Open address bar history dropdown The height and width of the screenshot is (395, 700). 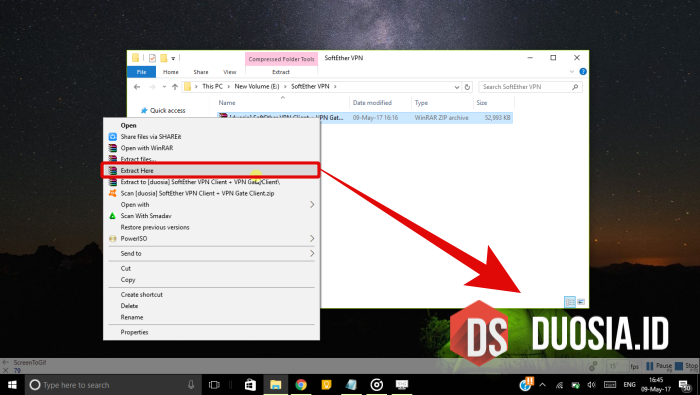coord(457,87)
